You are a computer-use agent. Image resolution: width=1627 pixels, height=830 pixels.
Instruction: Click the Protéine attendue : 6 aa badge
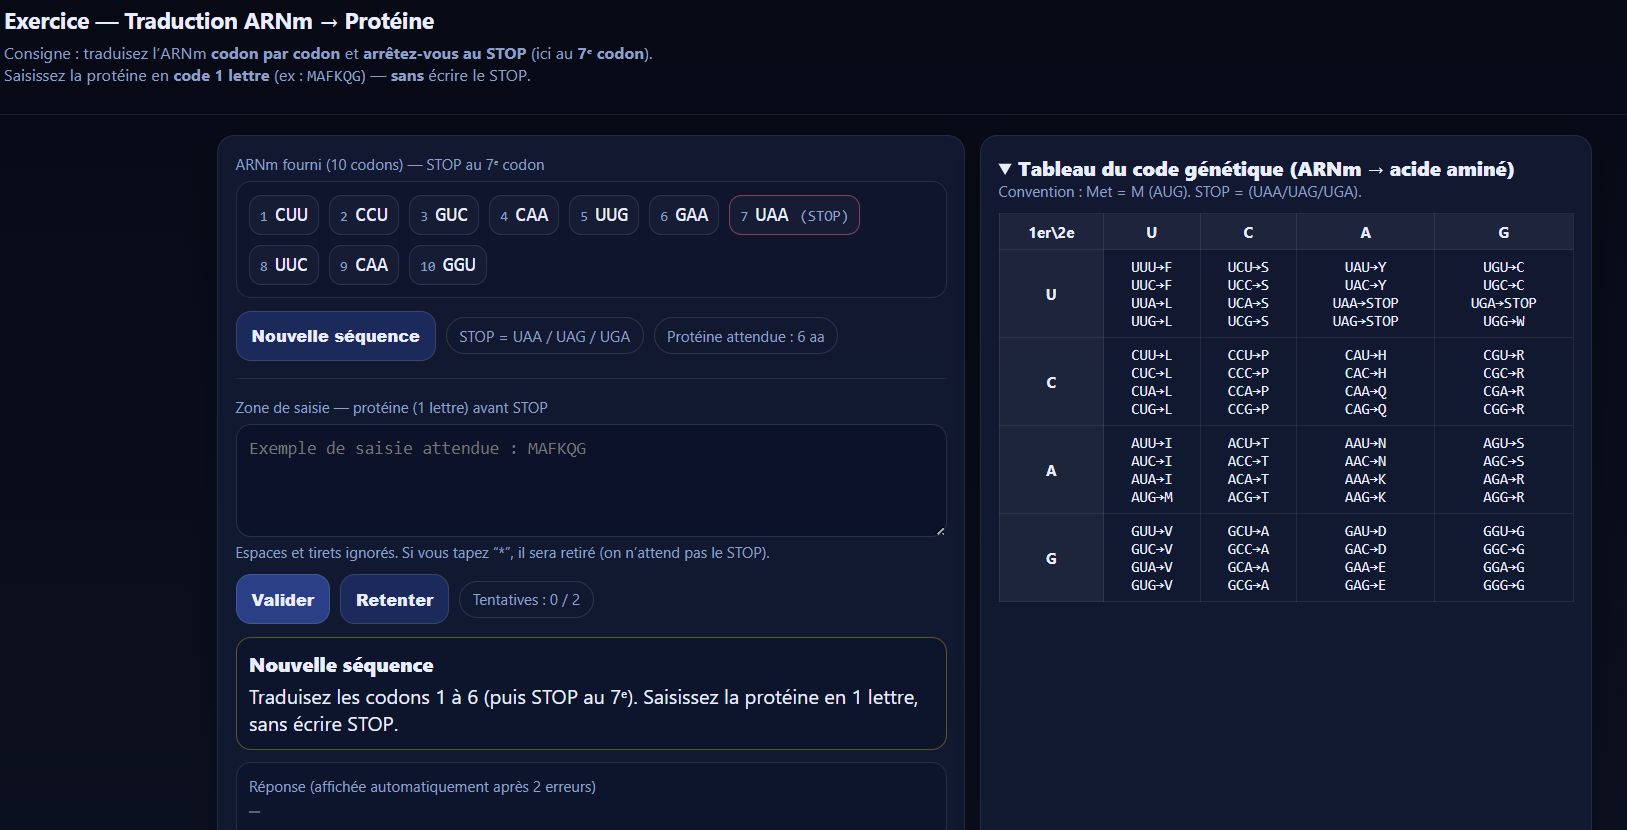point(745,337)
